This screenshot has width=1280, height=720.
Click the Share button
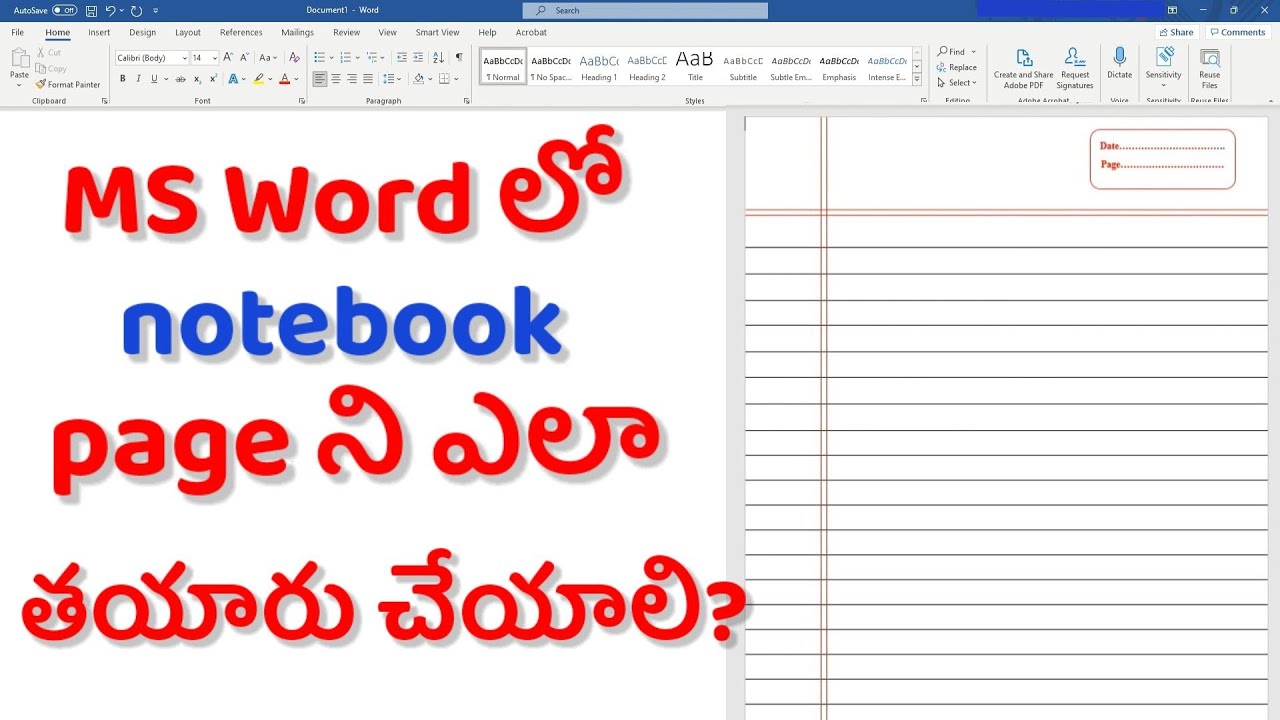tap(1176, 32)
